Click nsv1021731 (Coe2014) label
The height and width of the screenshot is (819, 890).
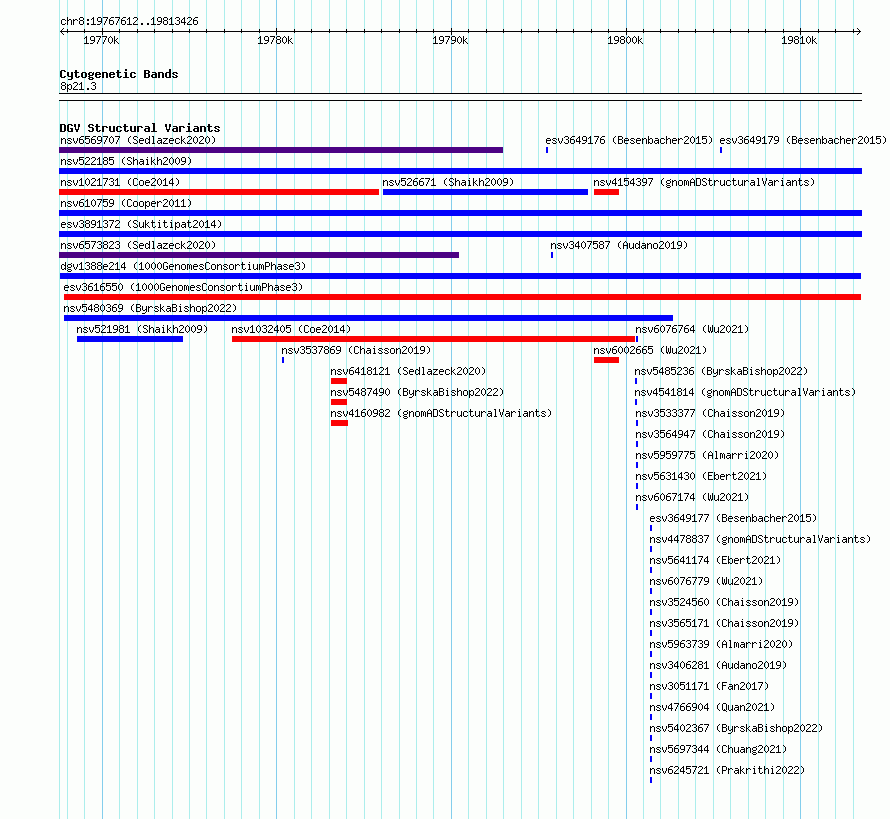[120, 182]
